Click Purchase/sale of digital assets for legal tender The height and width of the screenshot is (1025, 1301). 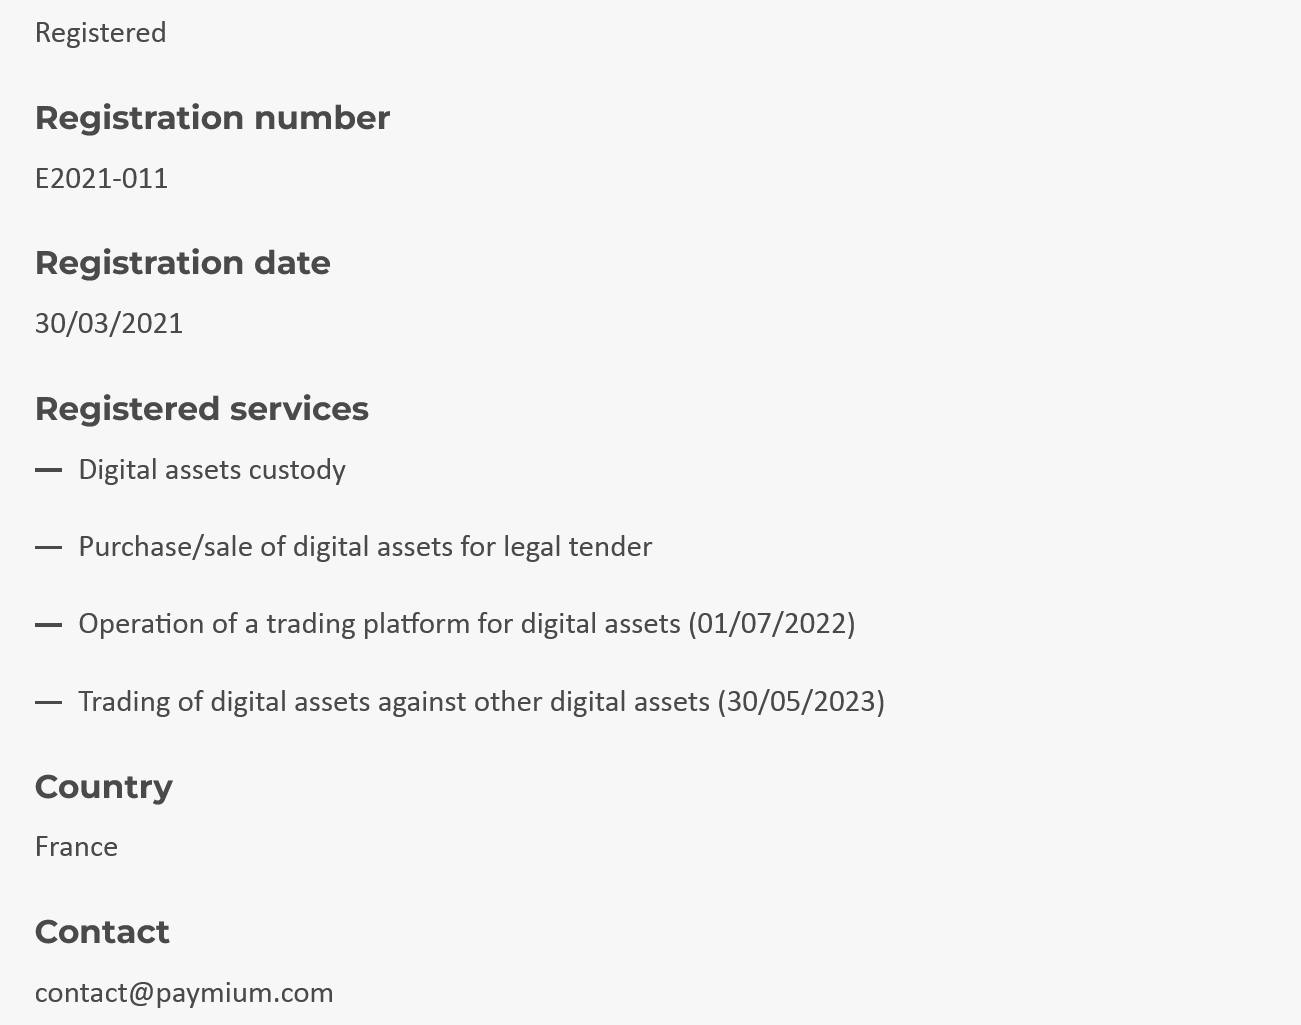point(365,547)
